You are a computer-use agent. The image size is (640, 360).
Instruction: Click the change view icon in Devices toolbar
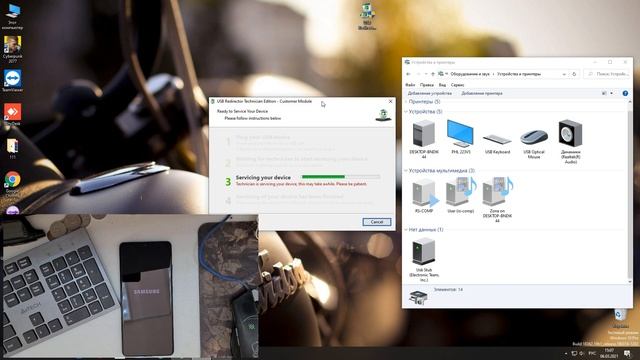coord(604,93)
